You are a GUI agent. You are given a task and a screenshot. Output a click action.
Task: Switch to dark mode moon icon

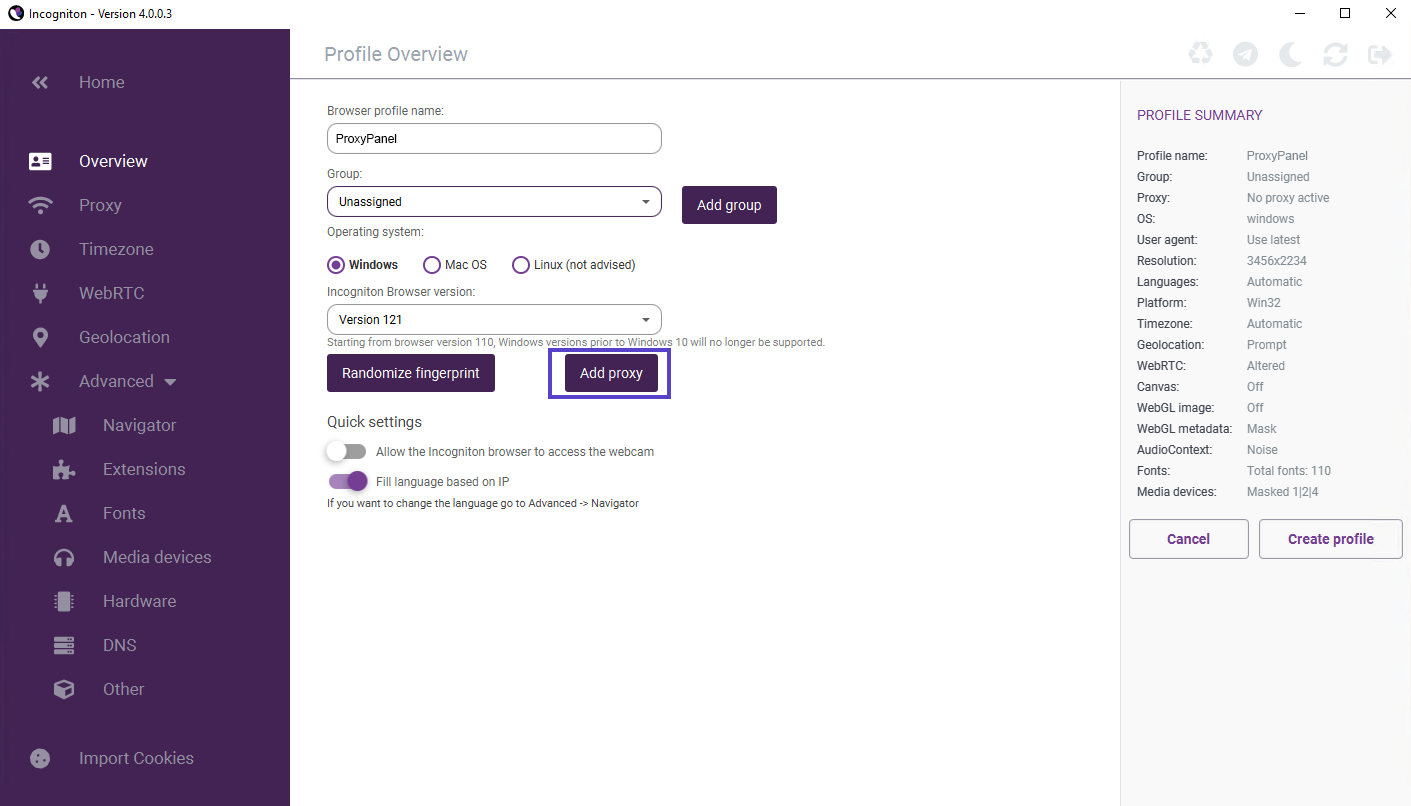click(1290, 54)
